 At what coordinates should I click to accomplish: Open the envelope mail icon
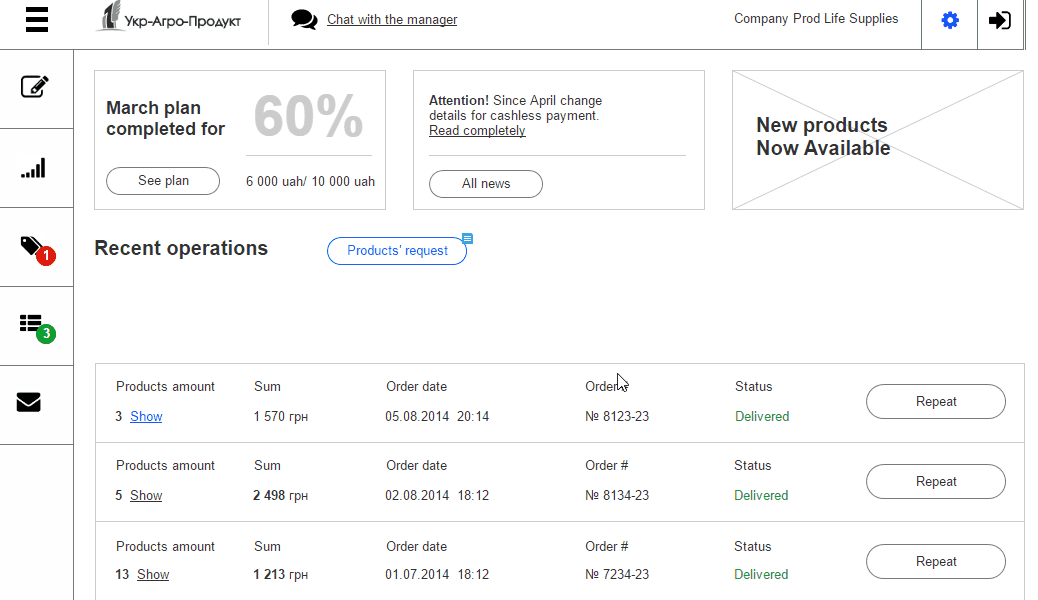tap(30, 403)
